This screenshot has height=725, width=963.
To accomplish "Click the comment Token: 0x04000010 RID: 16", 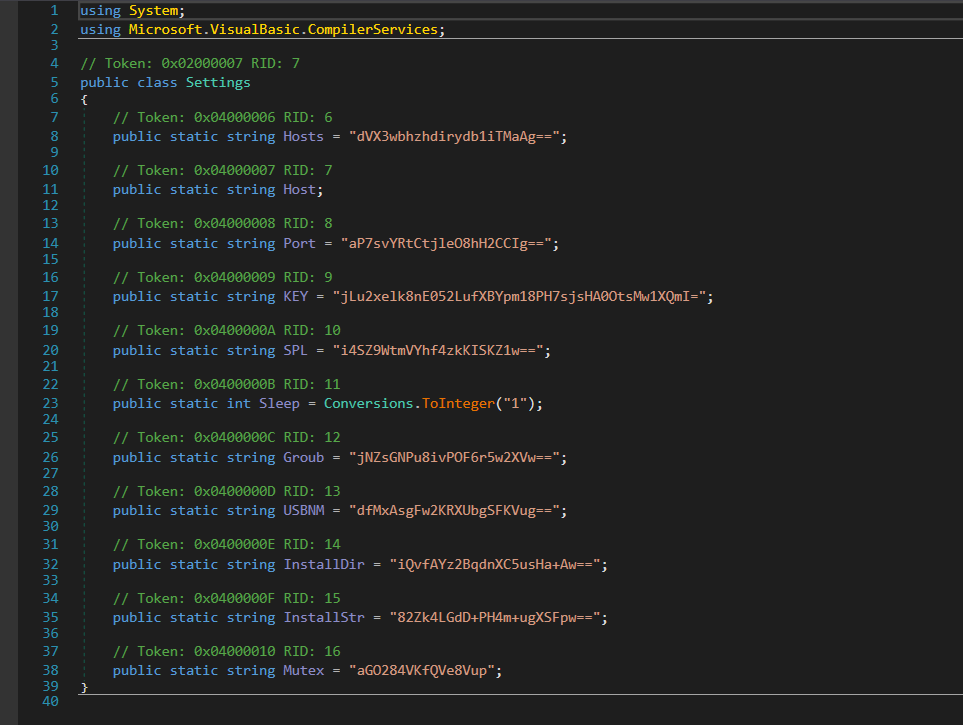I will click(227, 651).
